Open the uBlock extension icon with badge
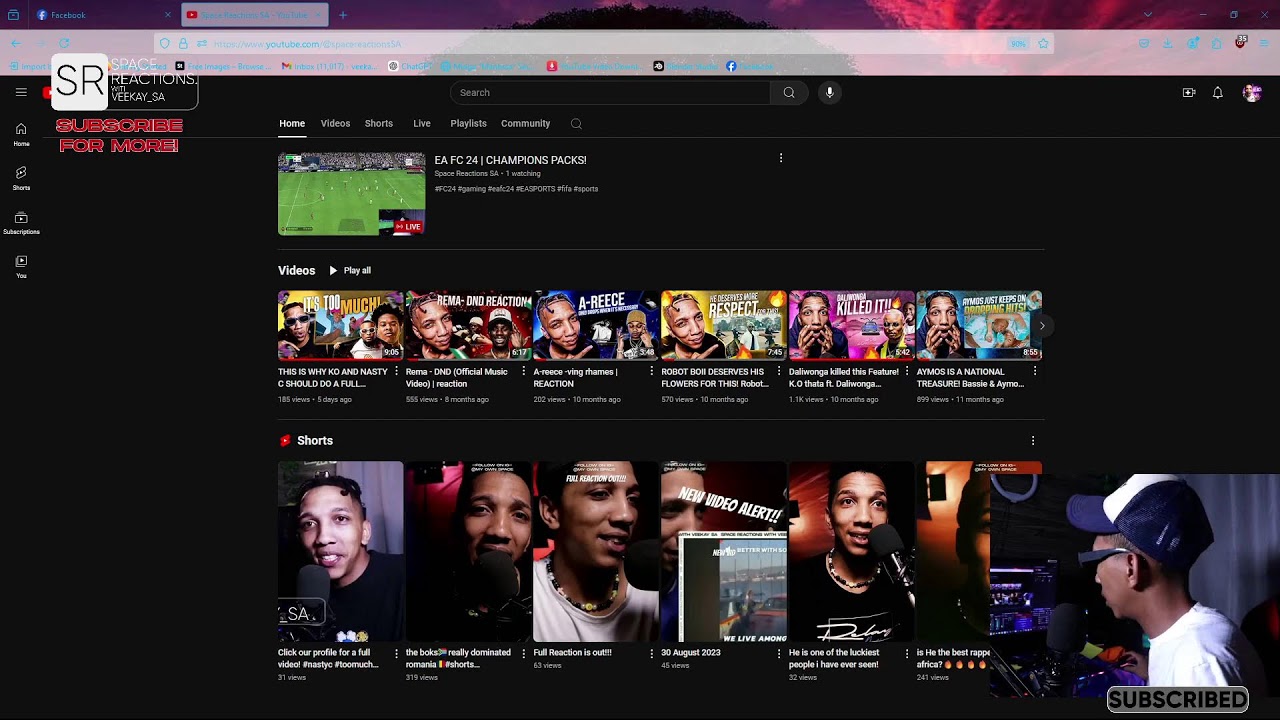Screen dimensions: 1280x720 1241,43
